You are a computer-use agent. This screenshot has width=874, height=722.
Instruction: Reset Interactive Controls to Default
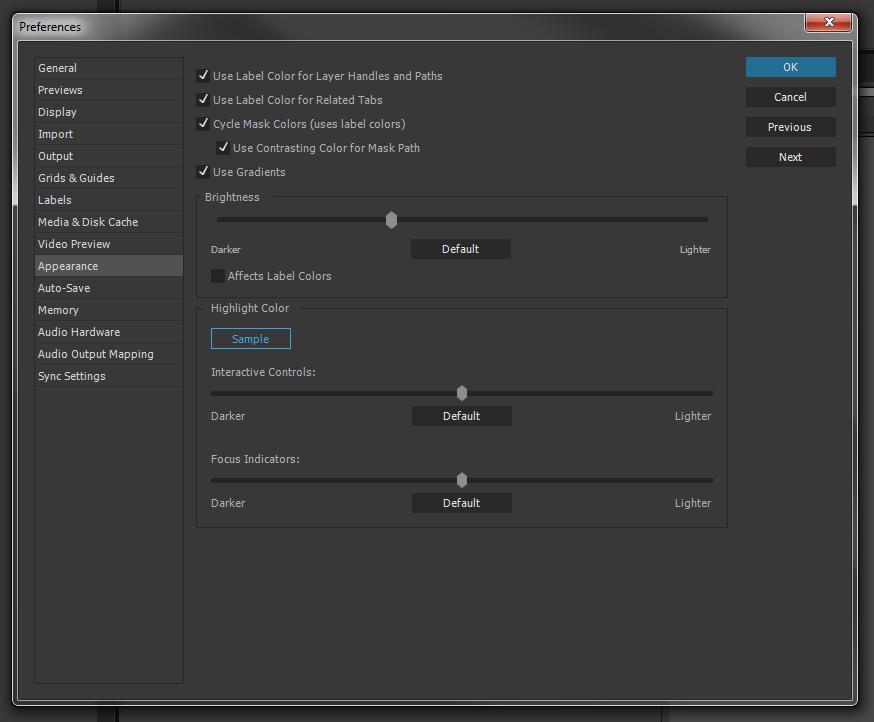click(x=462, y=416)
